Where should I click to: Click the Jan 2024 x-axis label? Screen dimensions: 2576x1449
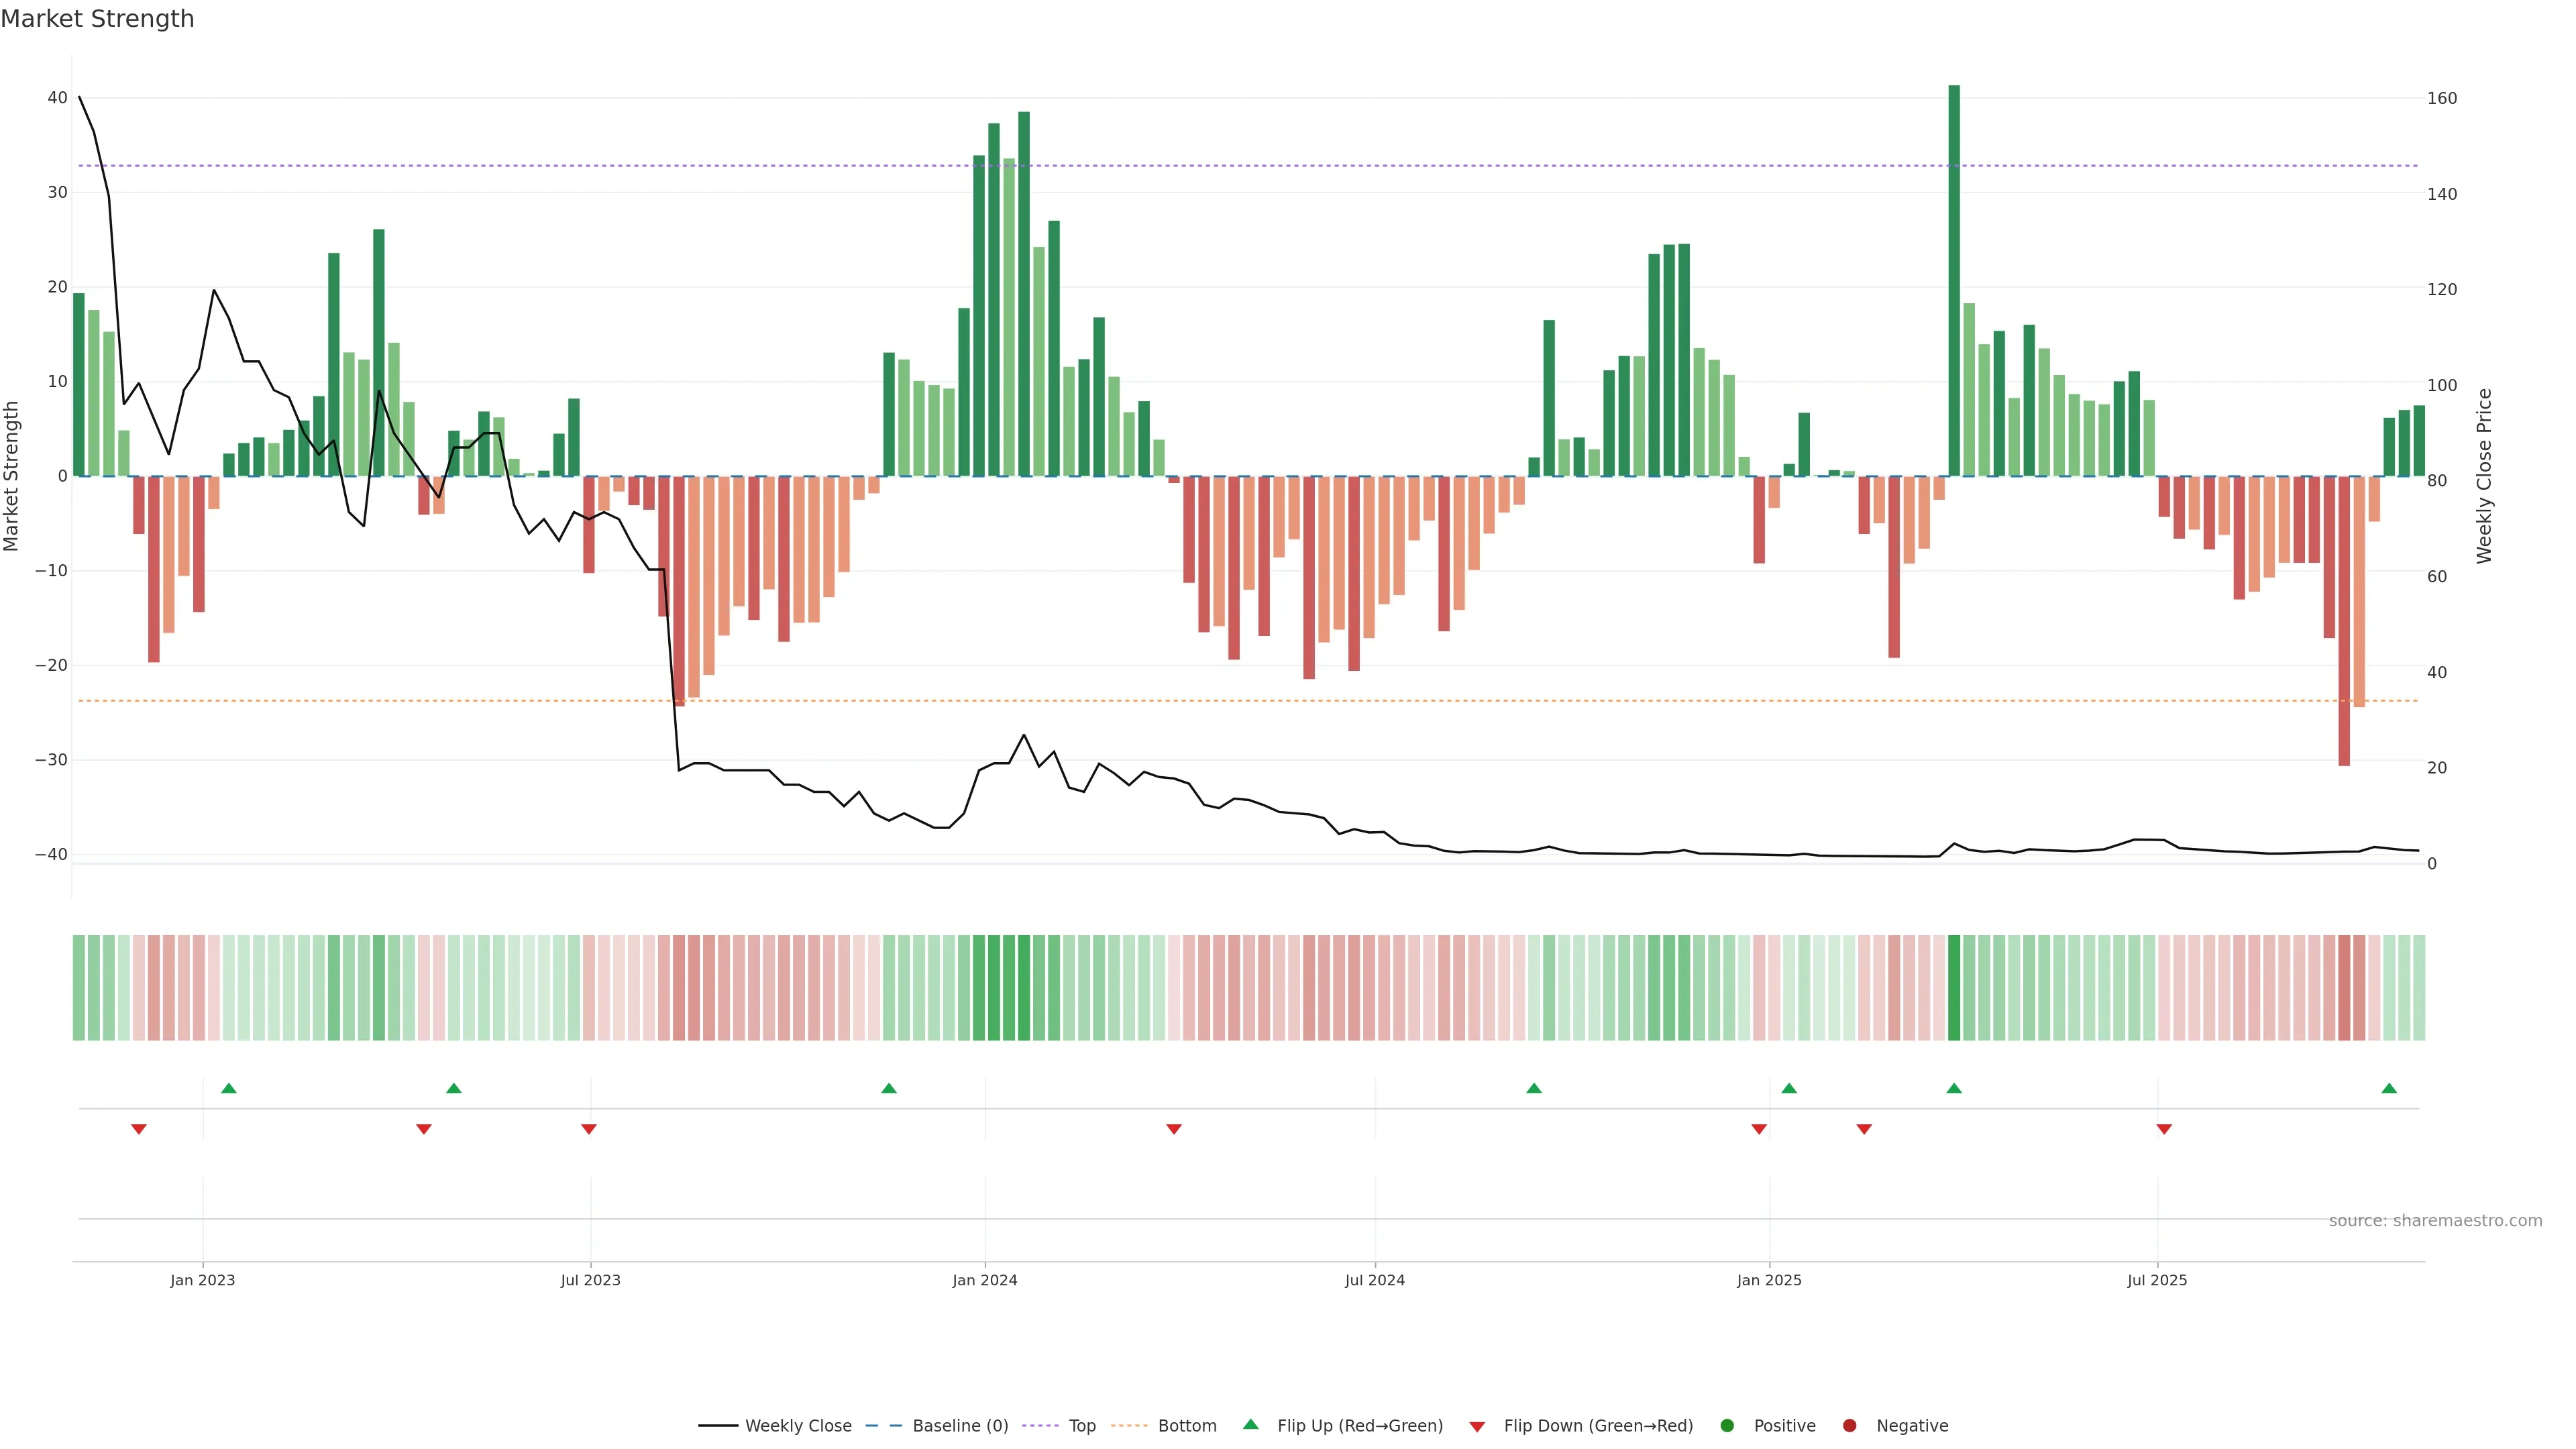(x=985, y=1280)
